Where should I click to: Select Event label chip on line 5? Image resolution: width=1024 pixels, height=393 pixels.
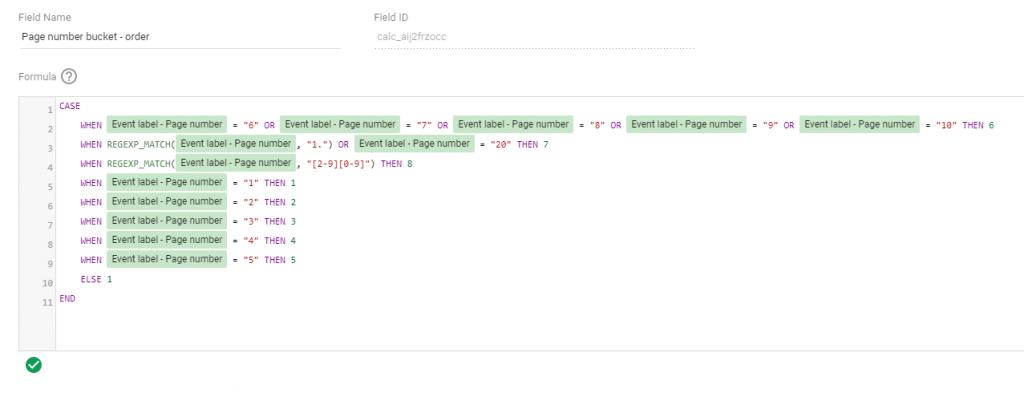(167, 182)
